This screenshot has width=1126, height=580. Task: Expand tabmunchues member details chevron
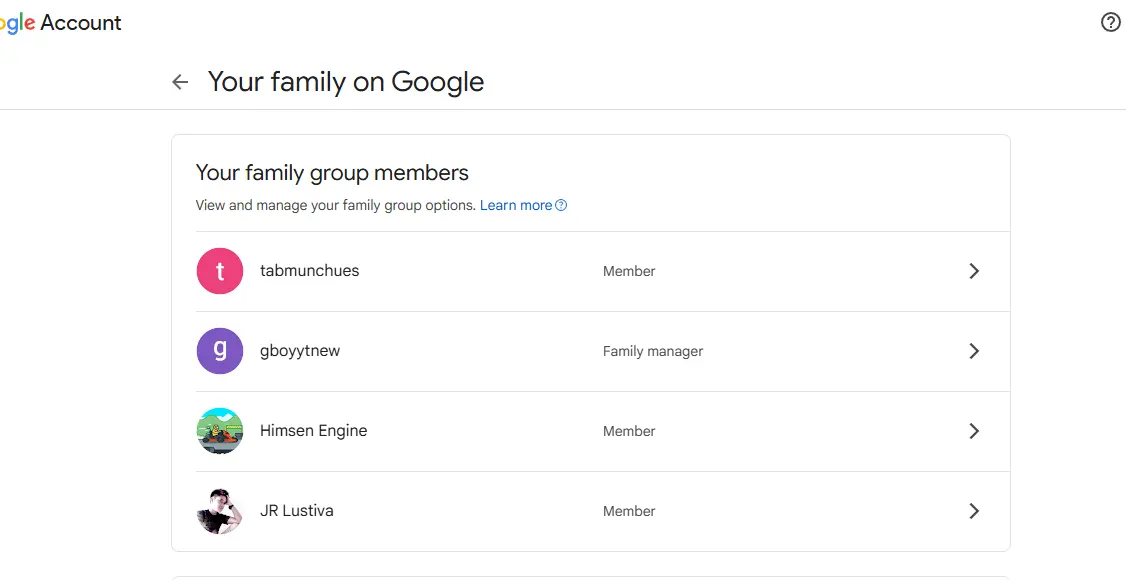(974, 271)
